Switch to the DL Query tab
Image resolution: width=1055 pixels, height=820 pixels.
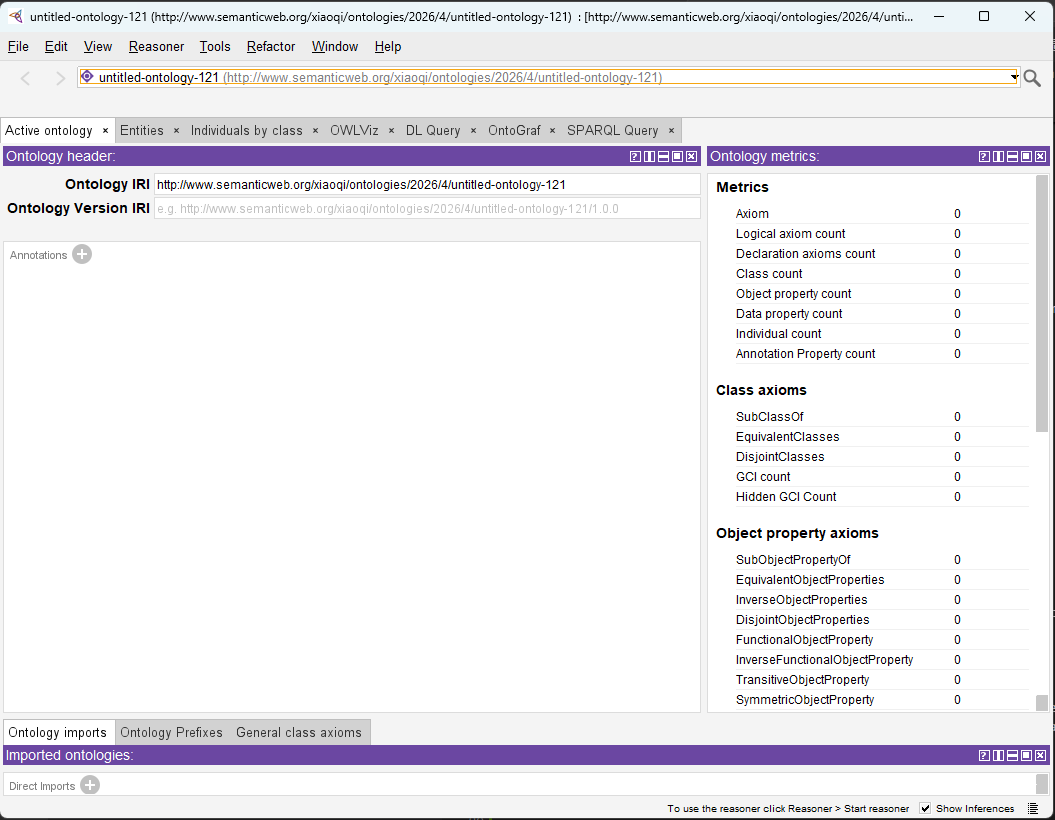pos(433,131)
